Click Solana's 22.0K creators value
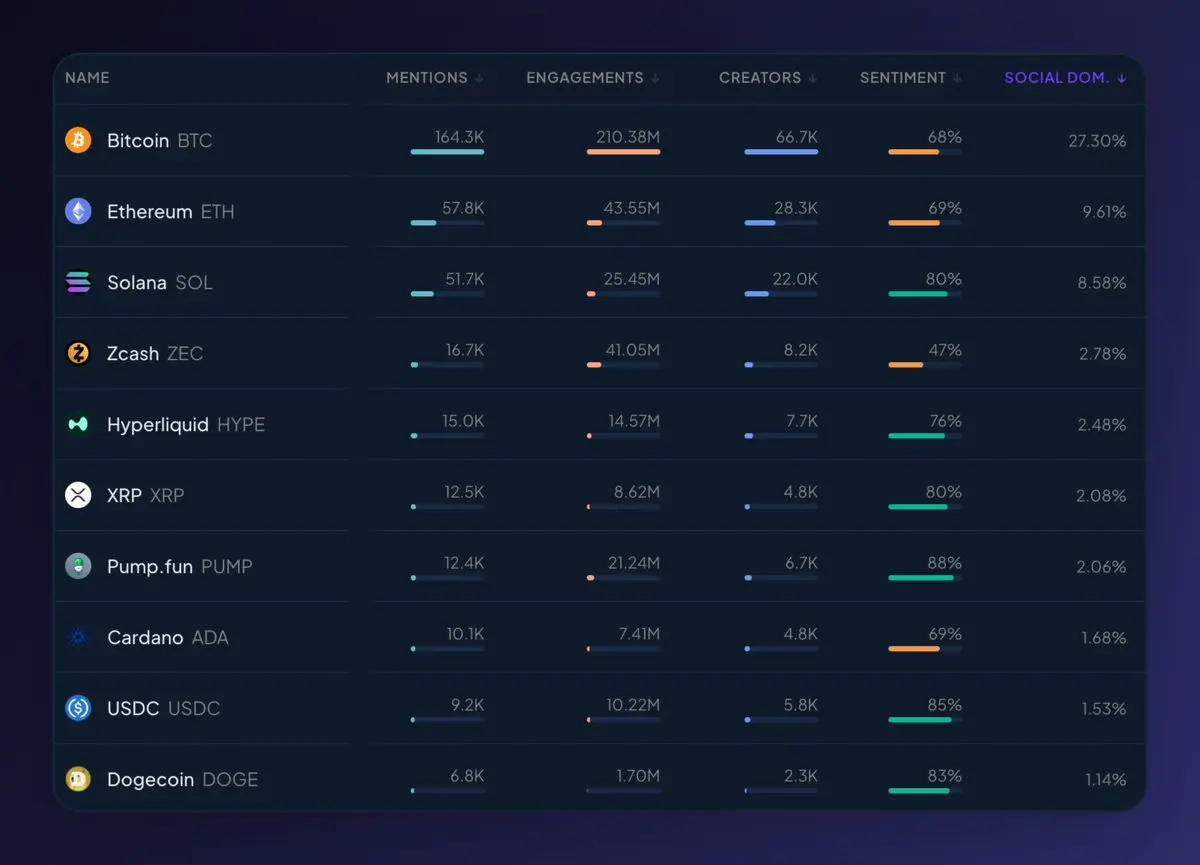1200x865 pixels. tap(797, 279)
